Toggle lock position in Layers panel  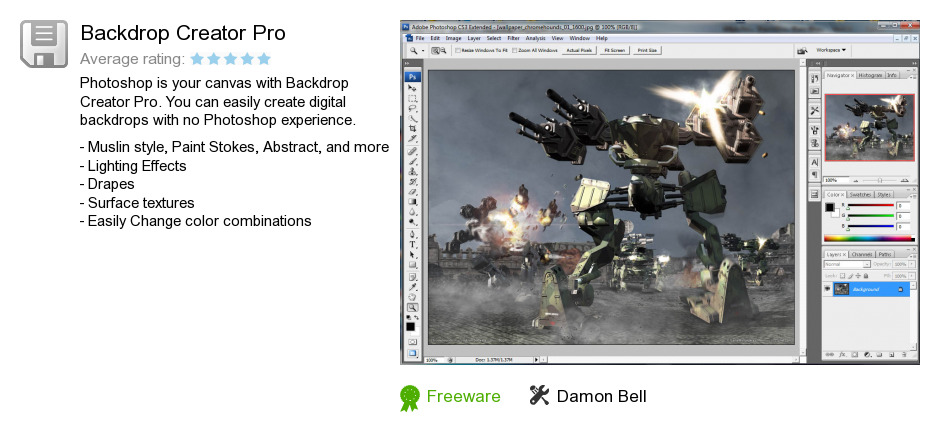click(858, 276)
